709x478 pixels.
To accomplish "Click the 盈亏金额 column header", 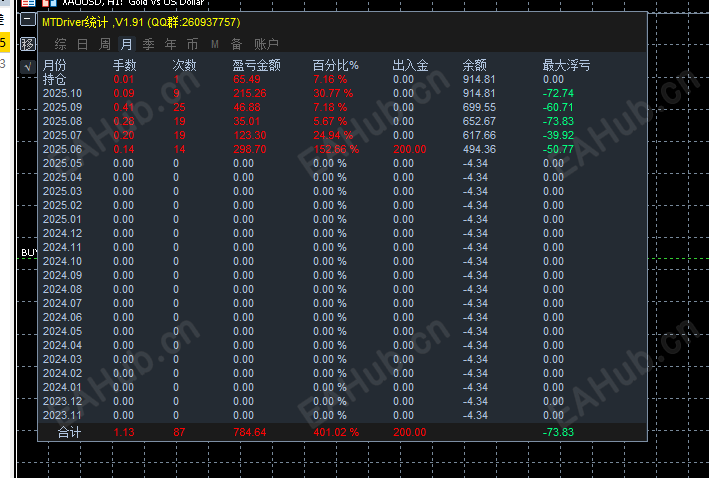I will (x=256, y=66).
